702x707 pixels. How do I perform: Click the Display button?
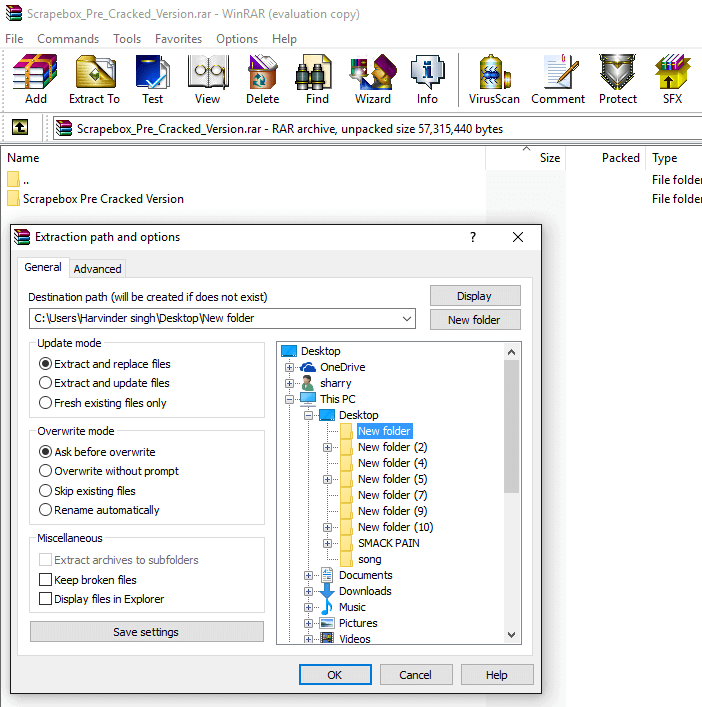(475, 296)
